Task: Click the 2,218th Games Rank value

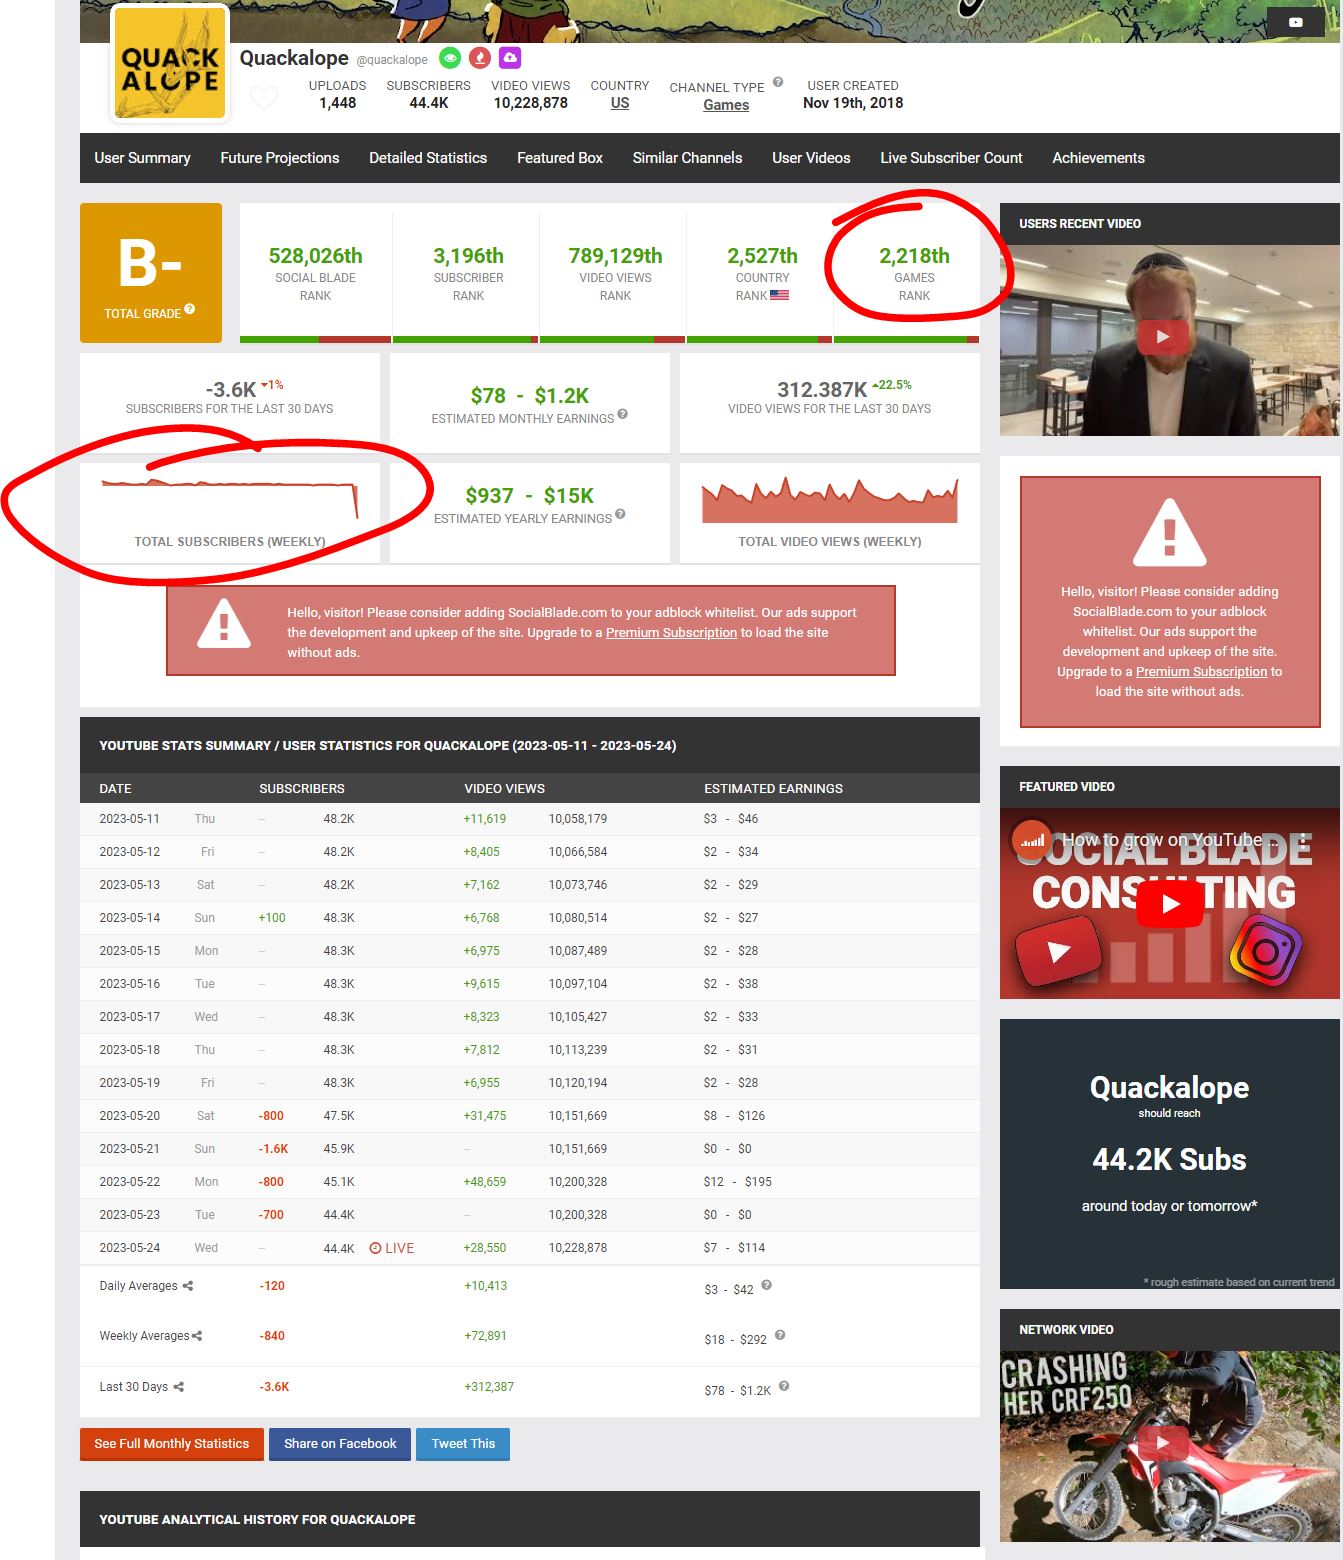Action: tap(914, 256)
